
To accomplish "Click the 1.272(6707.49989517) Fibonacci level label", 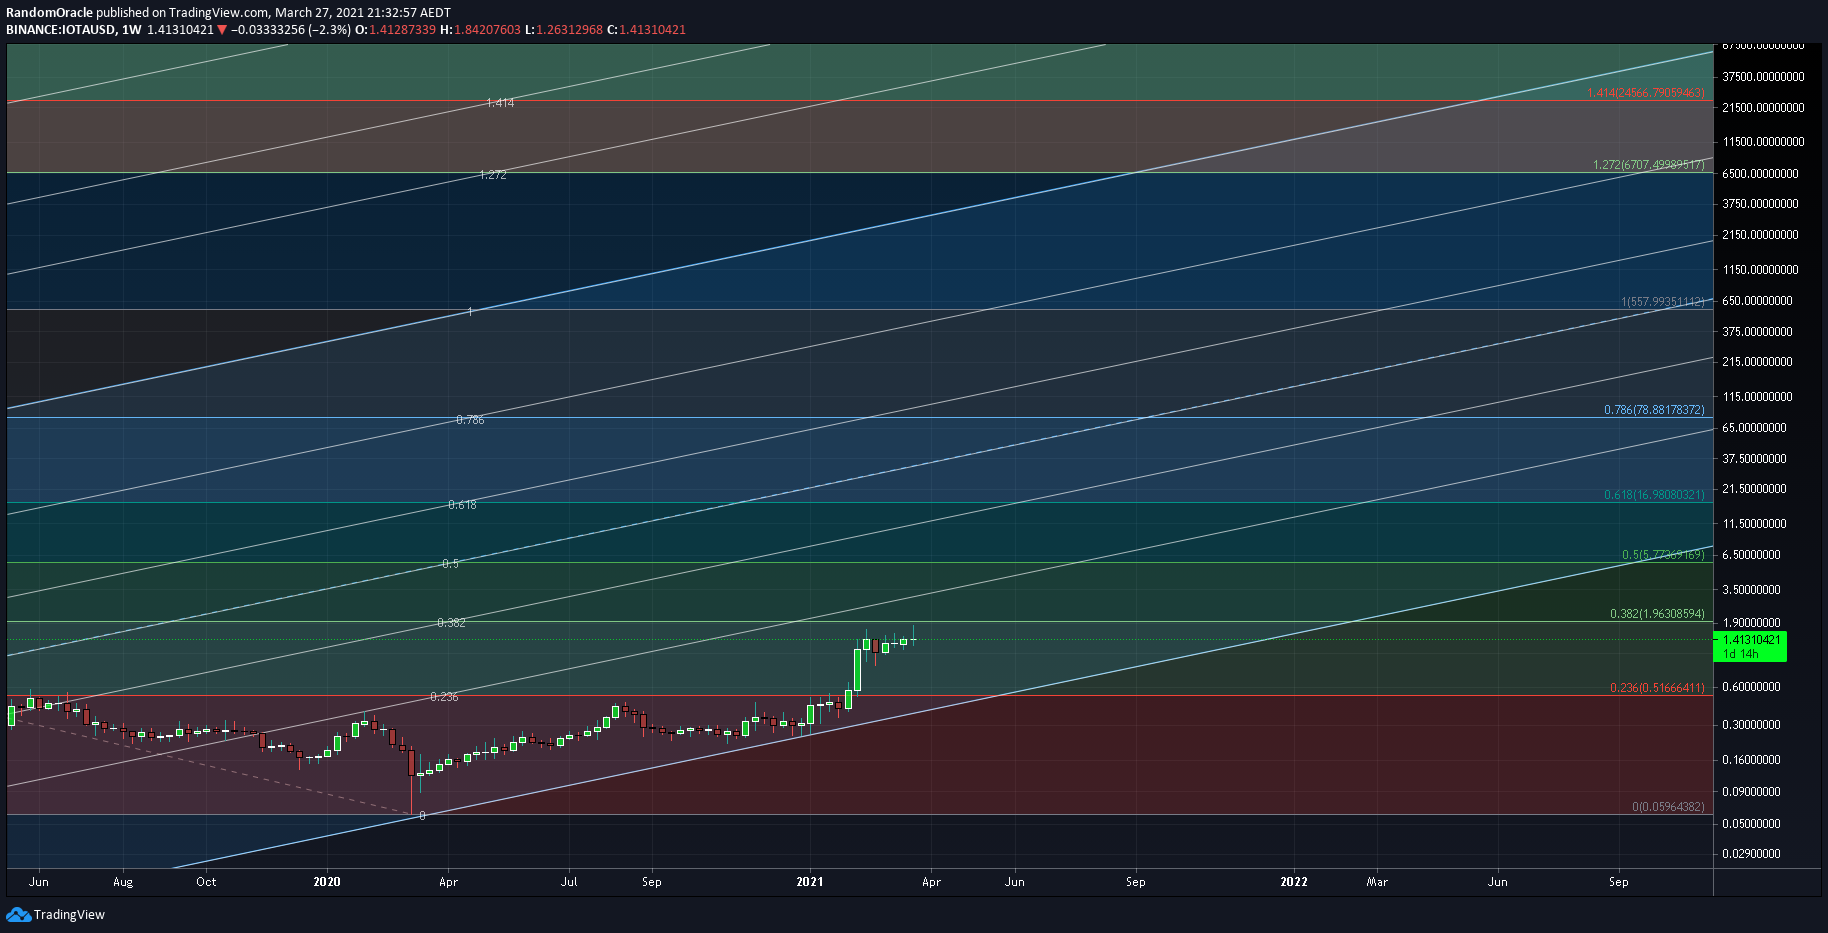I will click(x=1649, y=165).
